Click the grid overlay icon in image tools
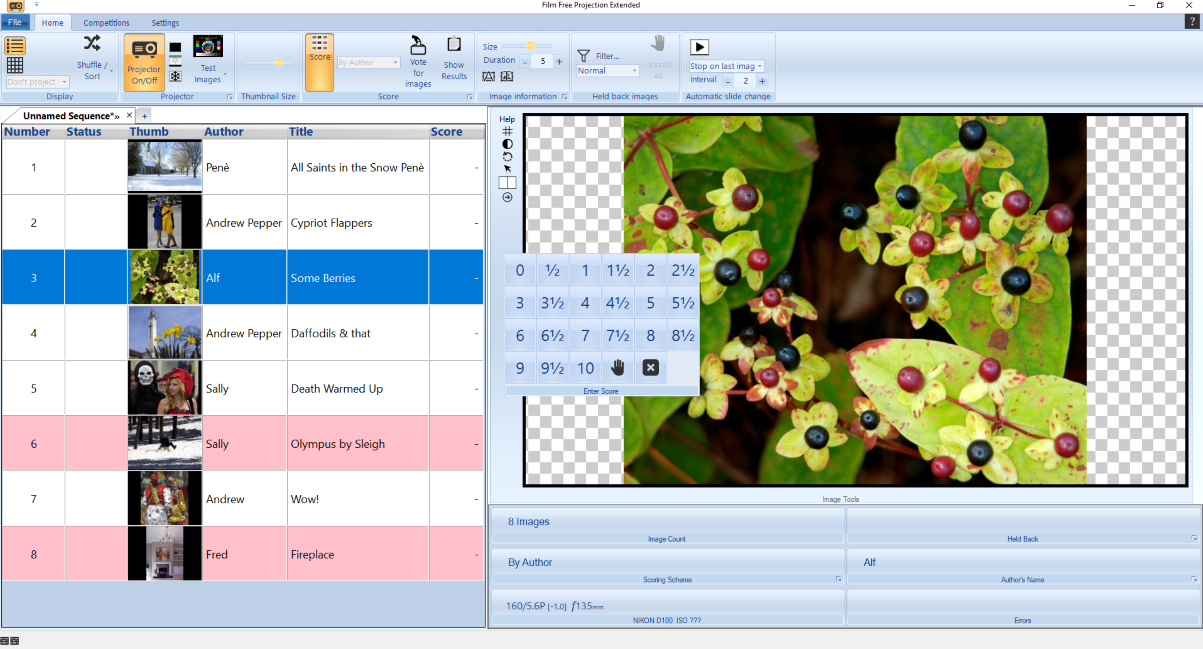Image resolution: width=1203 pixels, height=649 pixels. (507, 131)
